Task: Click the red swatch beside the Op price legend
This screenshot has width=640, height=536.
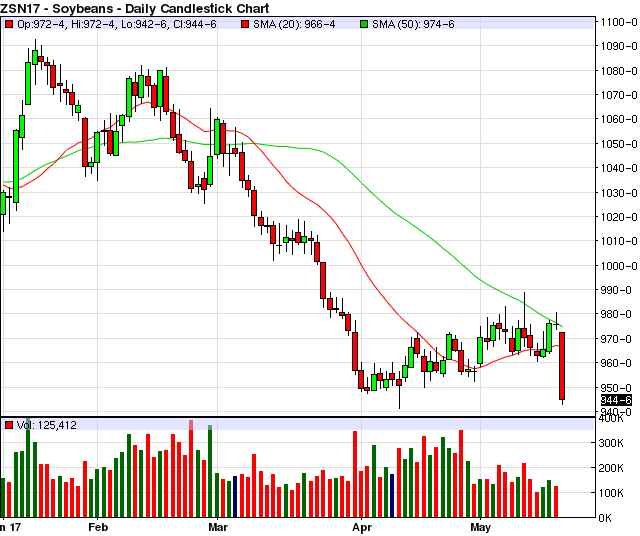Action: pos(9,24)
